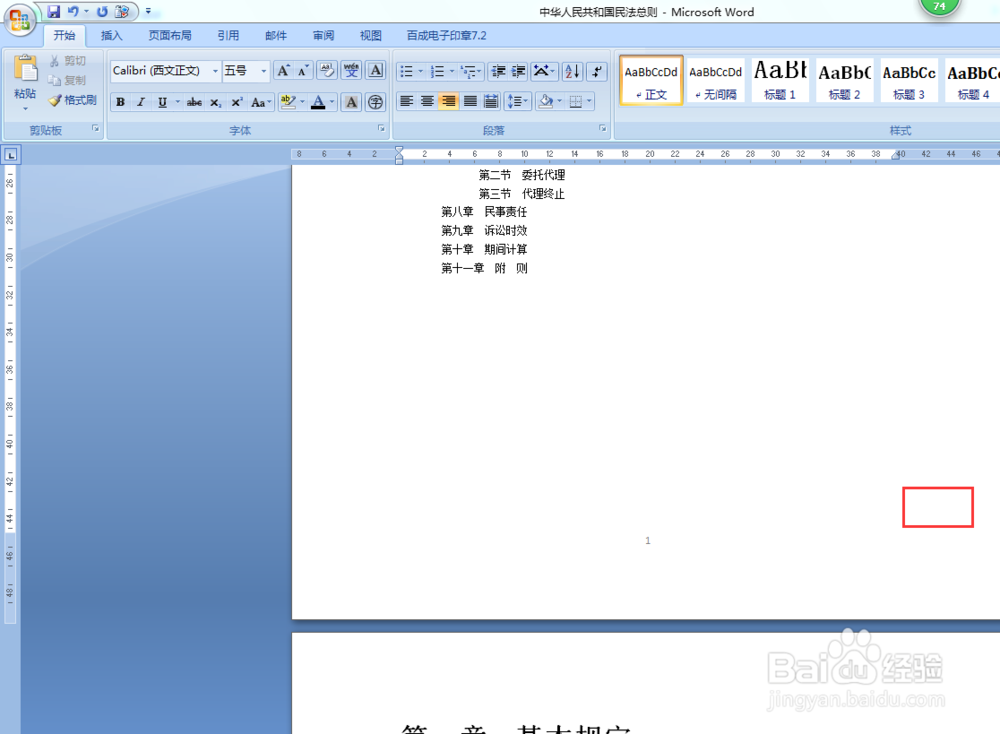Open line spacing dropdown
1000x734 pixels.
517,101
